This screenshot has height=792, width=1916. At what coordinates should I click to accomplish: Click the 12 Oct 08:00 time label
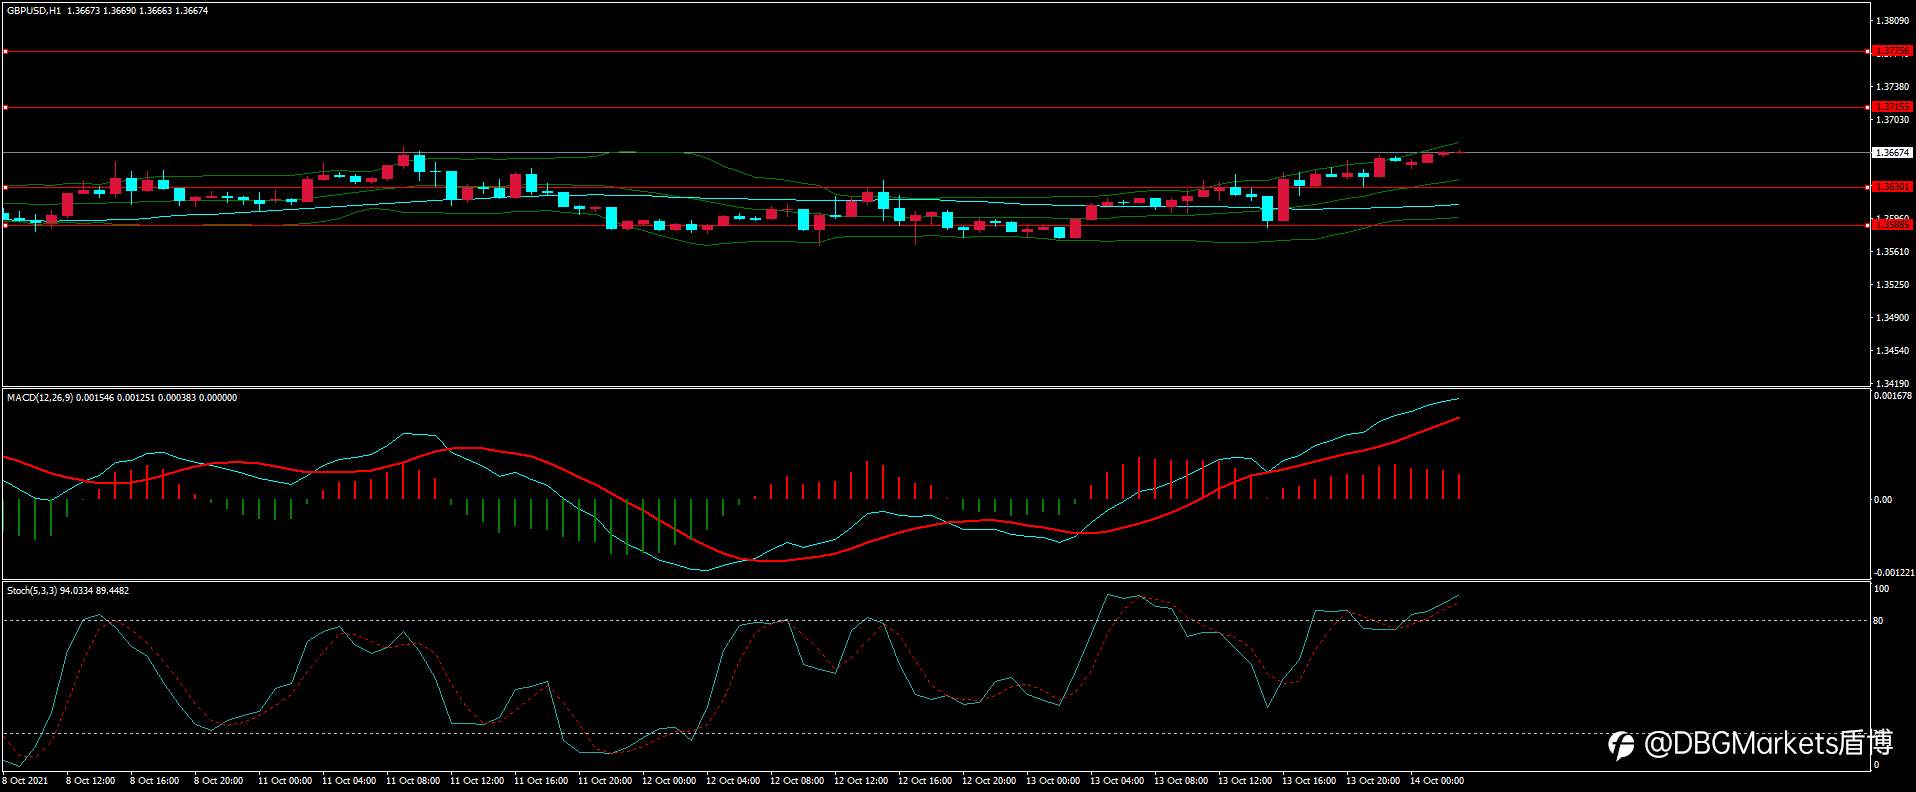tap(796, 781)
